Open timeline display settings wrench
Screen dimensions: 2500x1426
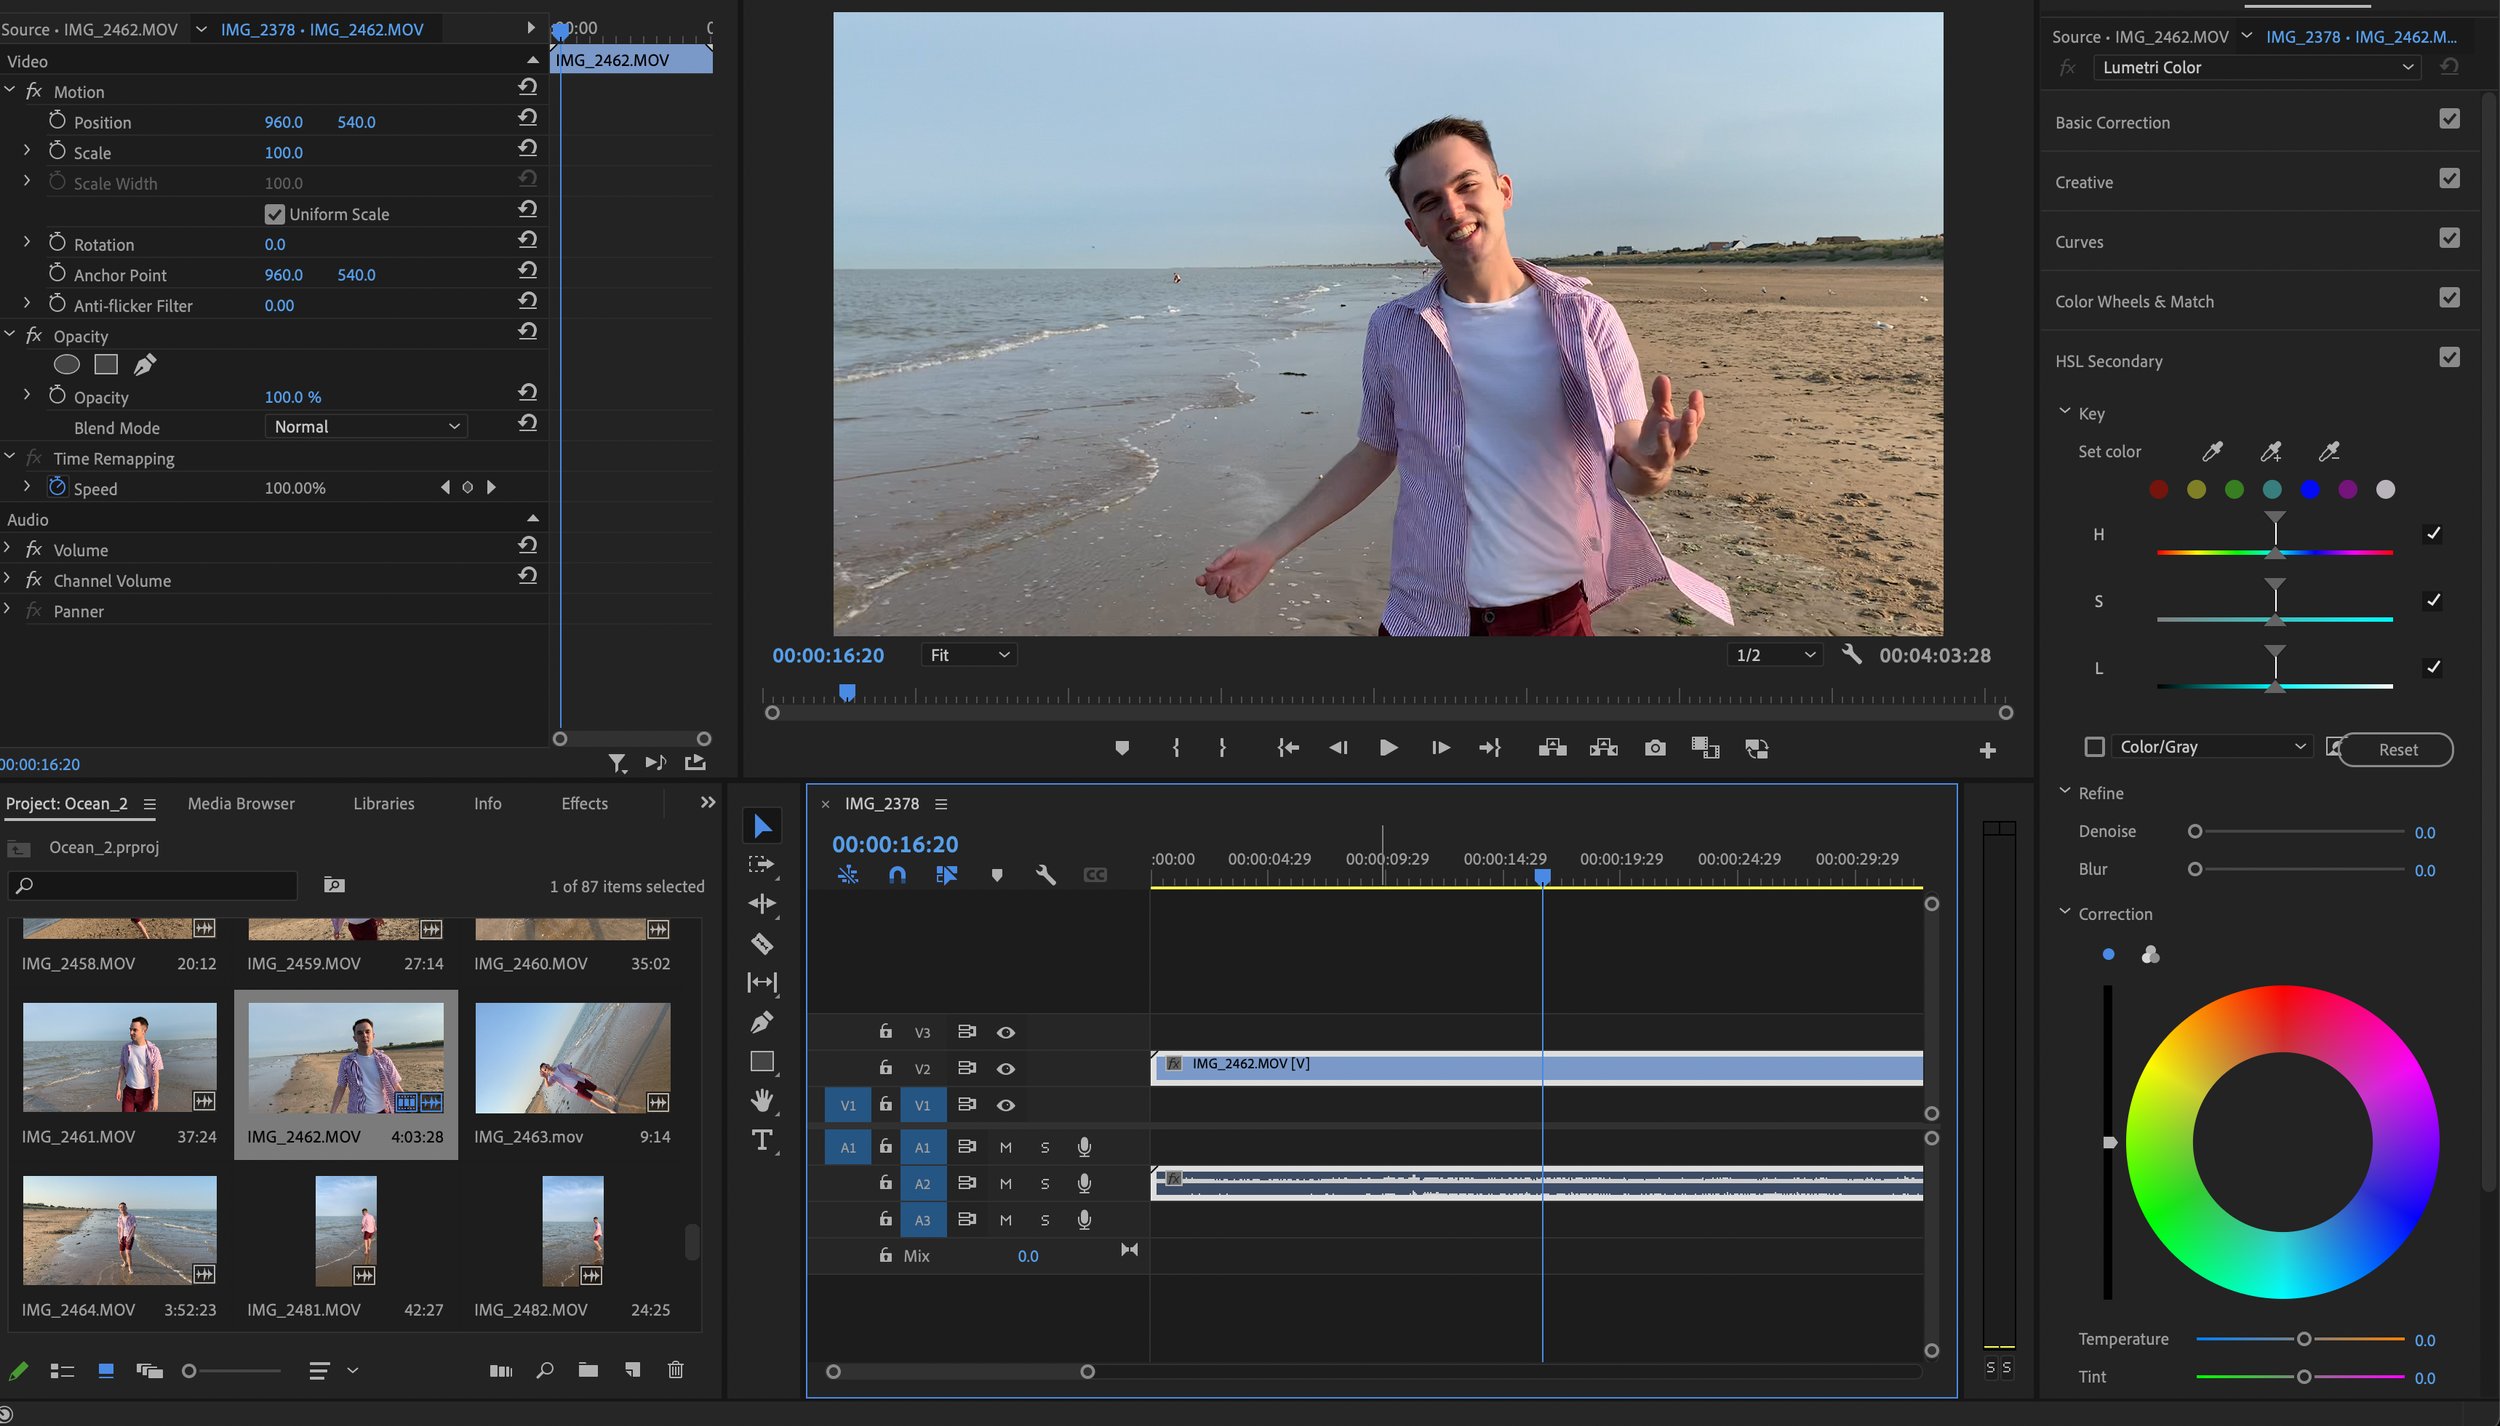[1045, 875]
